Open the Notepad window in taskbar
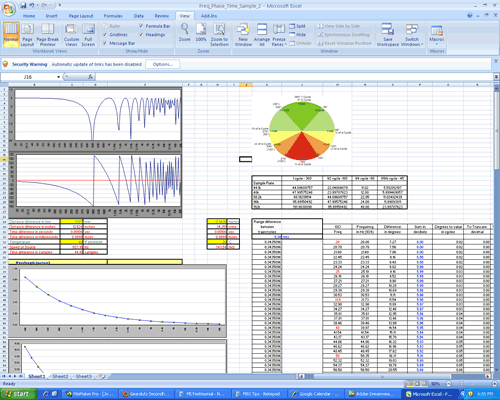500x400 pixels. pyautogui.click(x=259, y=394)
